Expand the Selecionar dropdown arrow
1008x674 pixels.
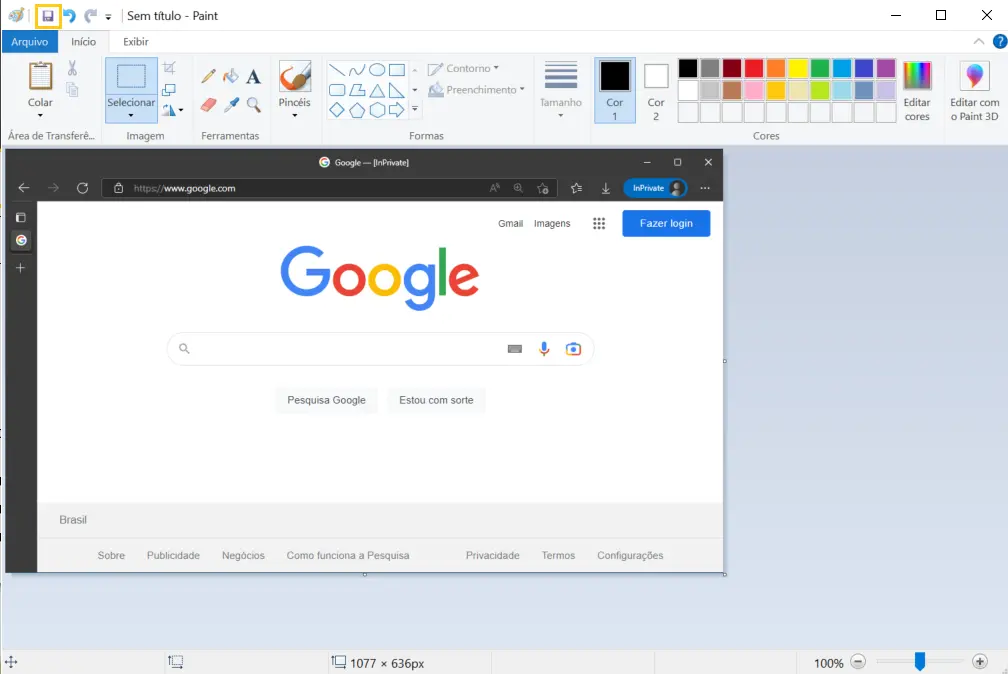131,116
